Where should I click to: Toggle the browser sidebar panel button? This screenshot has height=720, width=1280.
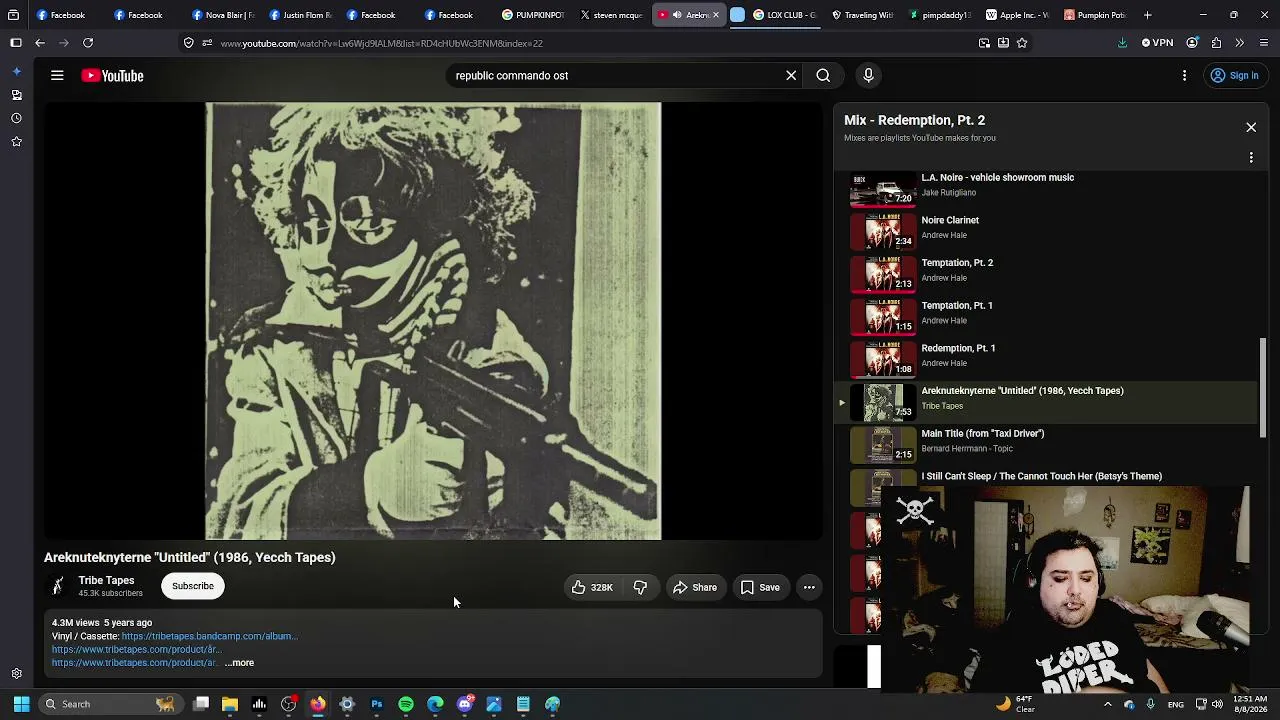15,43
